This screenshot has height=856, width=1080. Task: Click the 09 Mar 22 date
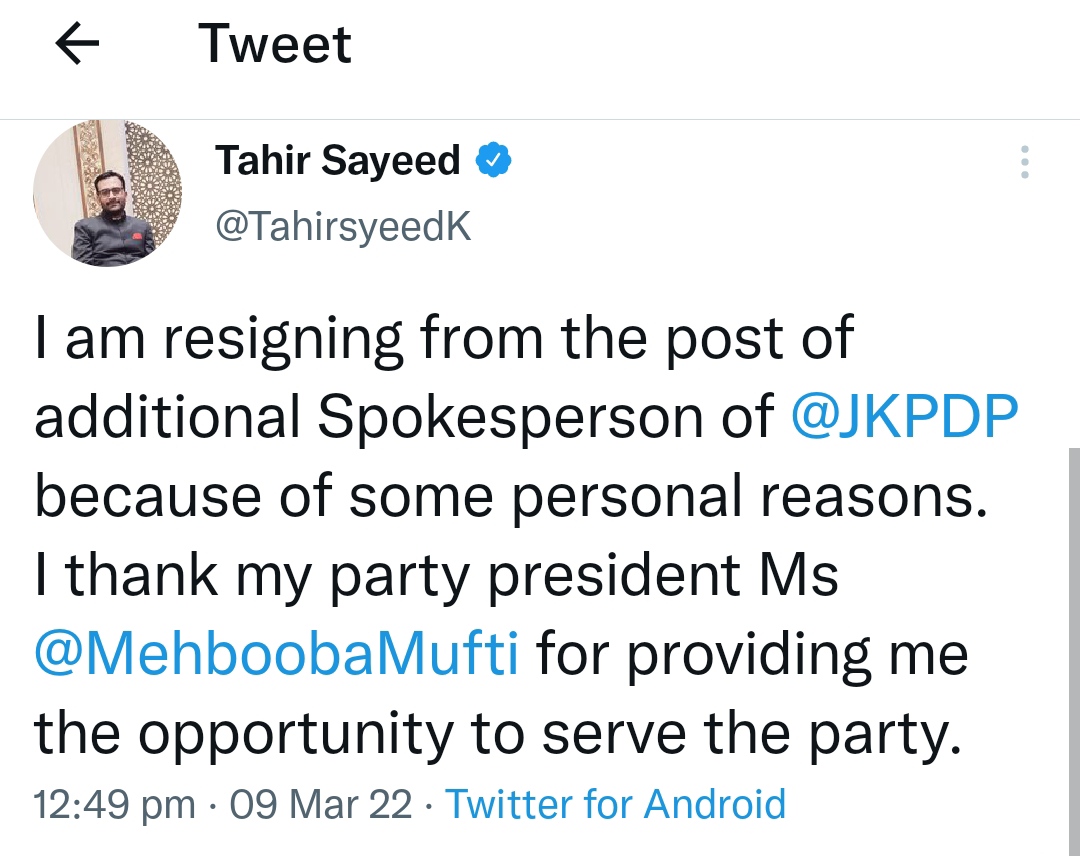[321, 804]
